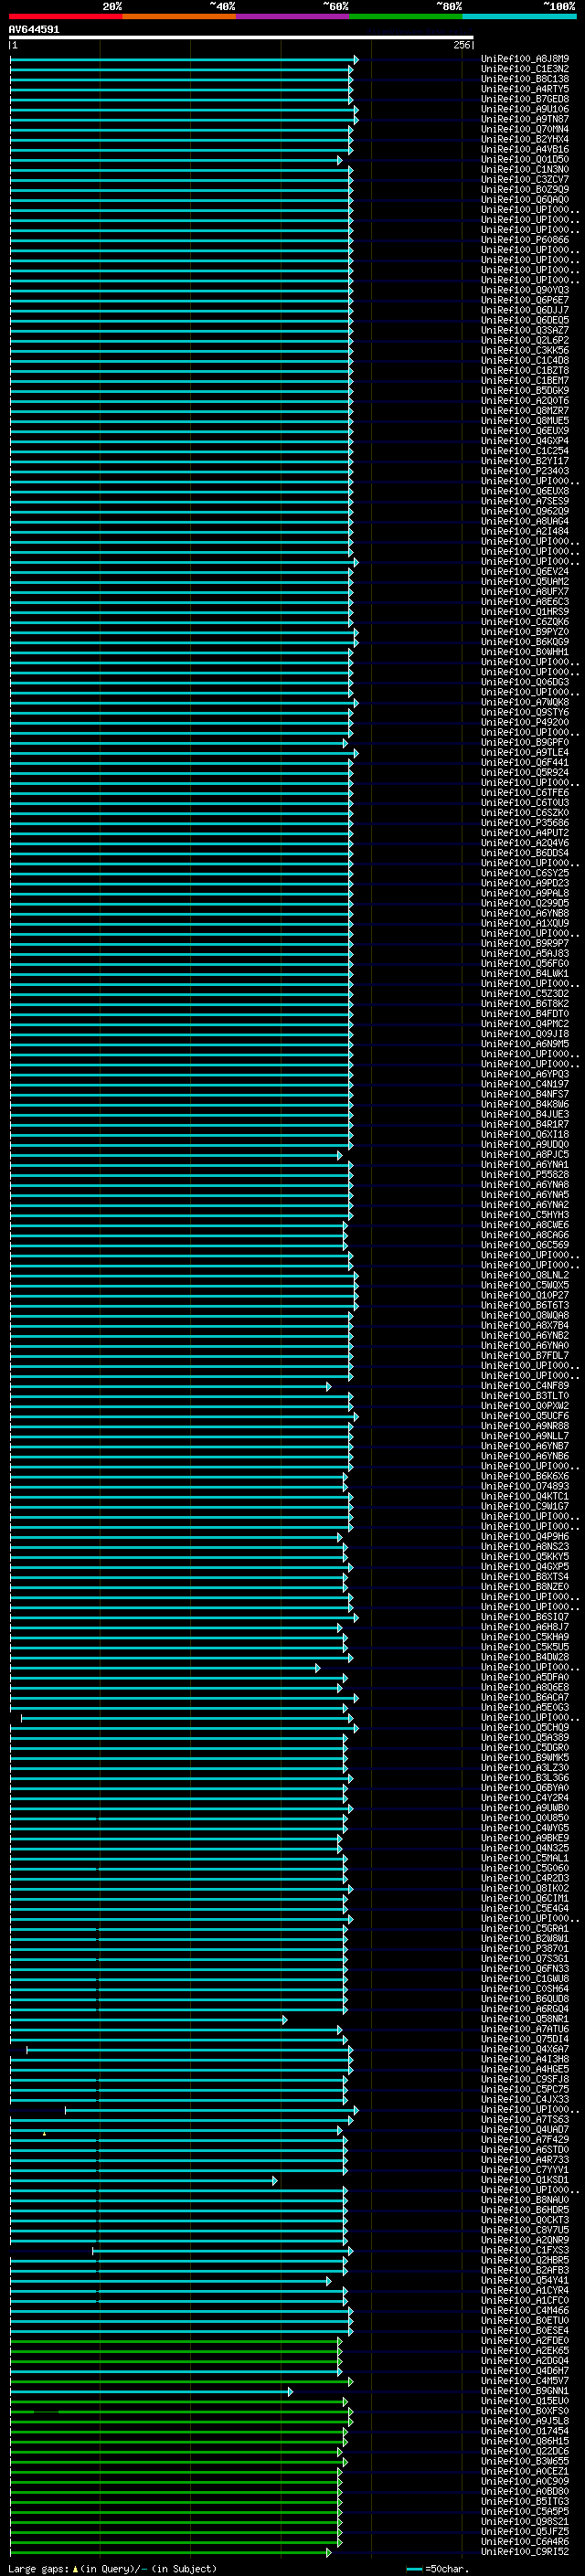Viewport: 585px width, 2576px height.
Task: Select hit label UniRef100_B8C138
Action: pos(525,79)
